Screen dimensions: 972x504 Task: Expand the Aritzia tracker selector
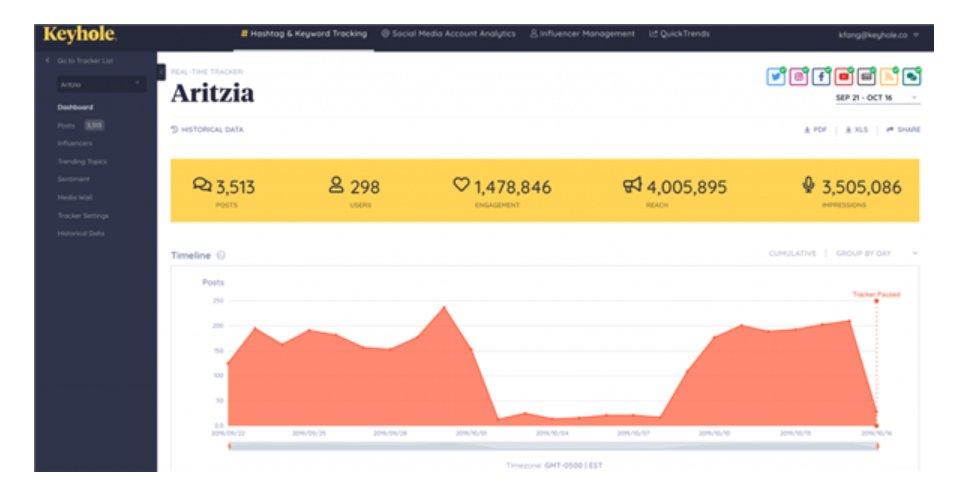coord(101,84)
